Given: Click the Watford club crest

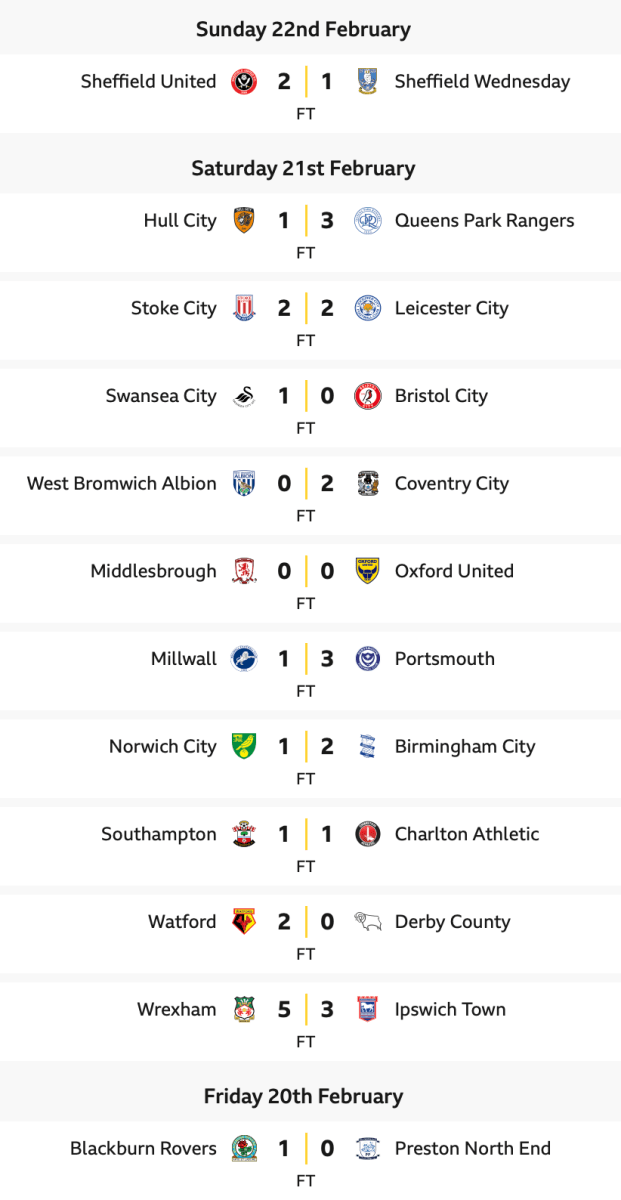Looking at the screenshot, I should pos(243,922).
